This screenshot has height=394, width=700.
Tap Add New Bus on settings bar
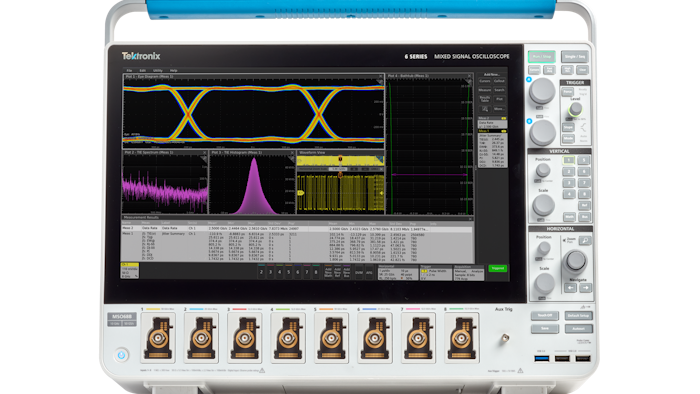pyautogui.click(x=346, y=272)
